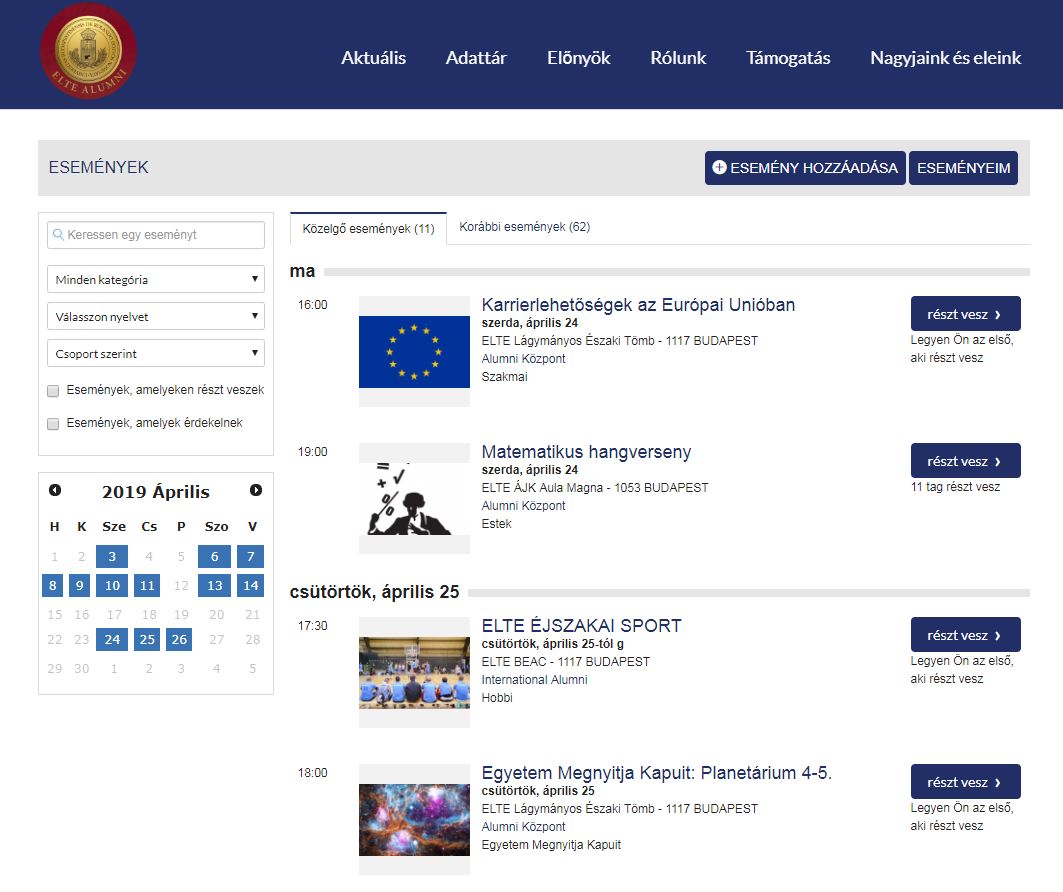
Task: Click the '2019 Április' calendar title
Action: click(156, 491)
